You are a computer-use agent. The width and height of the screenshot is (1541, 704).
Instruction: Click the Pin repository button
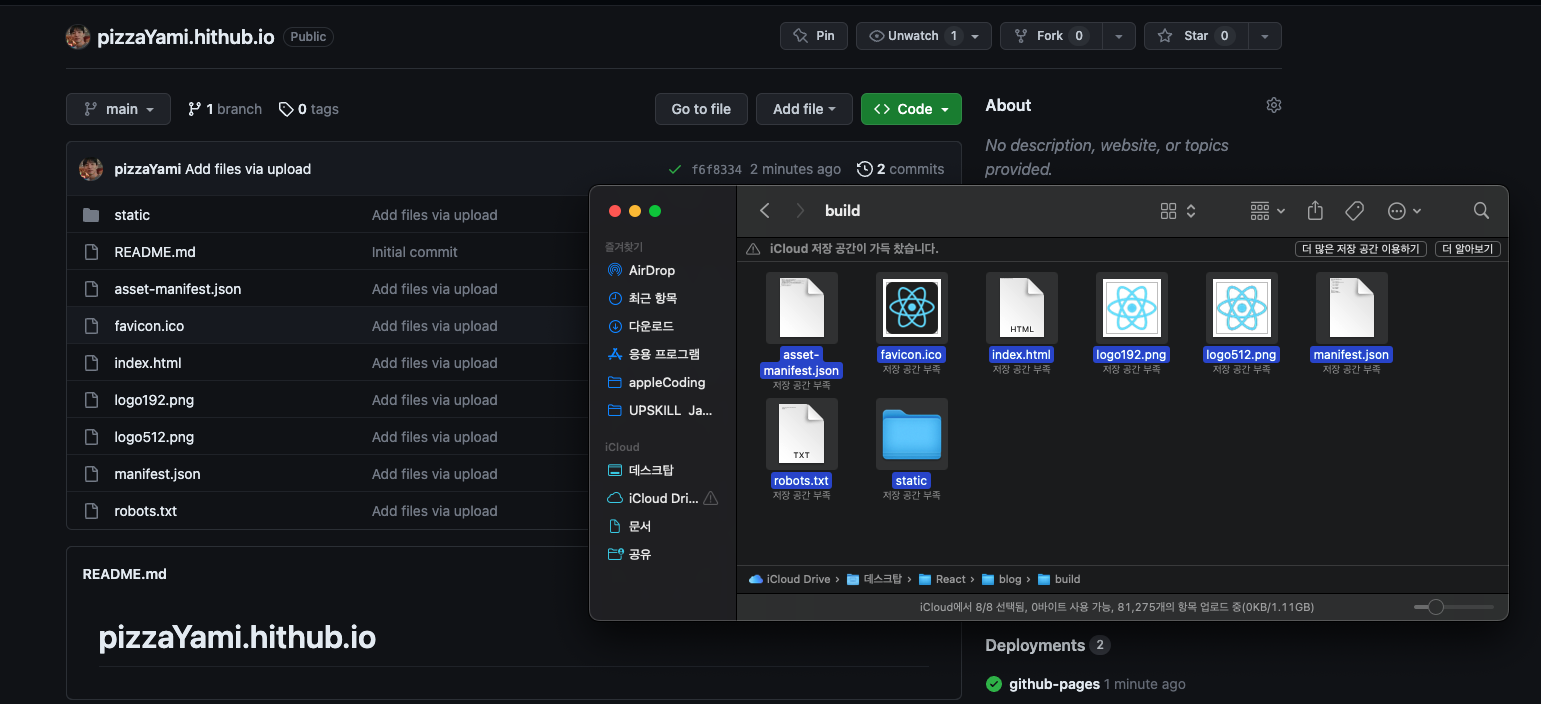813,36
